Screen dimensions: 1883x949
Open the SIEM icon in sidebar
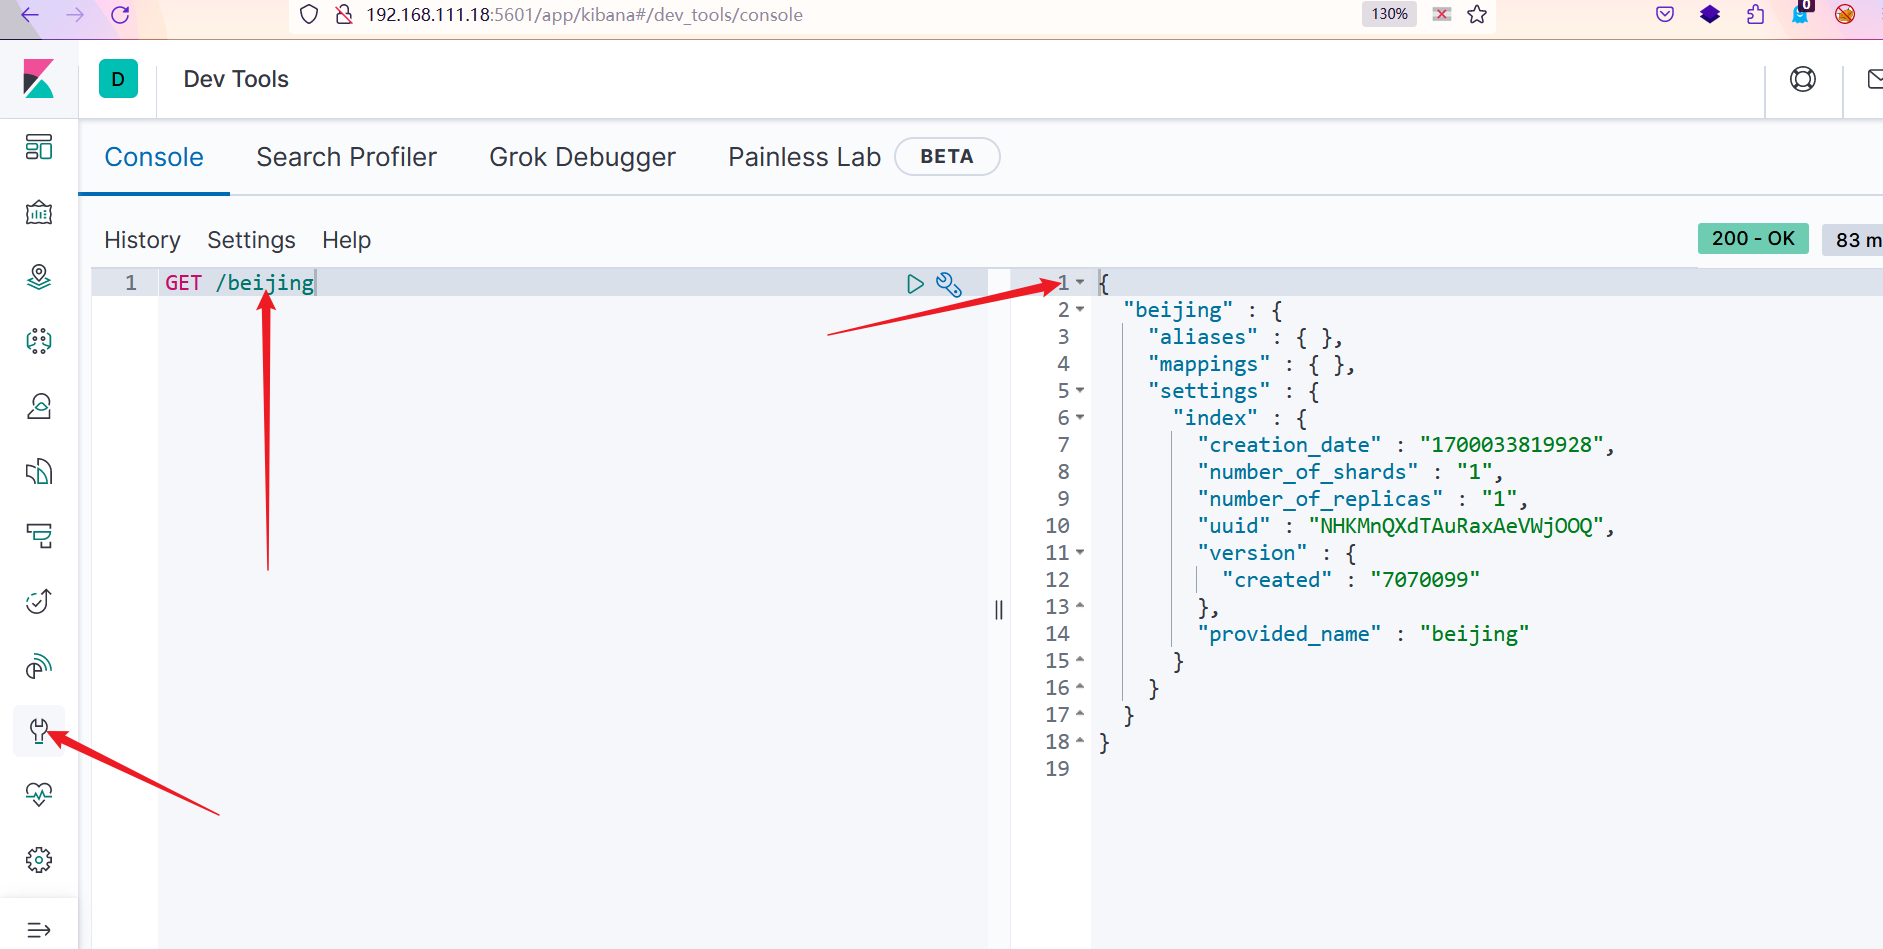click(39, 666)
